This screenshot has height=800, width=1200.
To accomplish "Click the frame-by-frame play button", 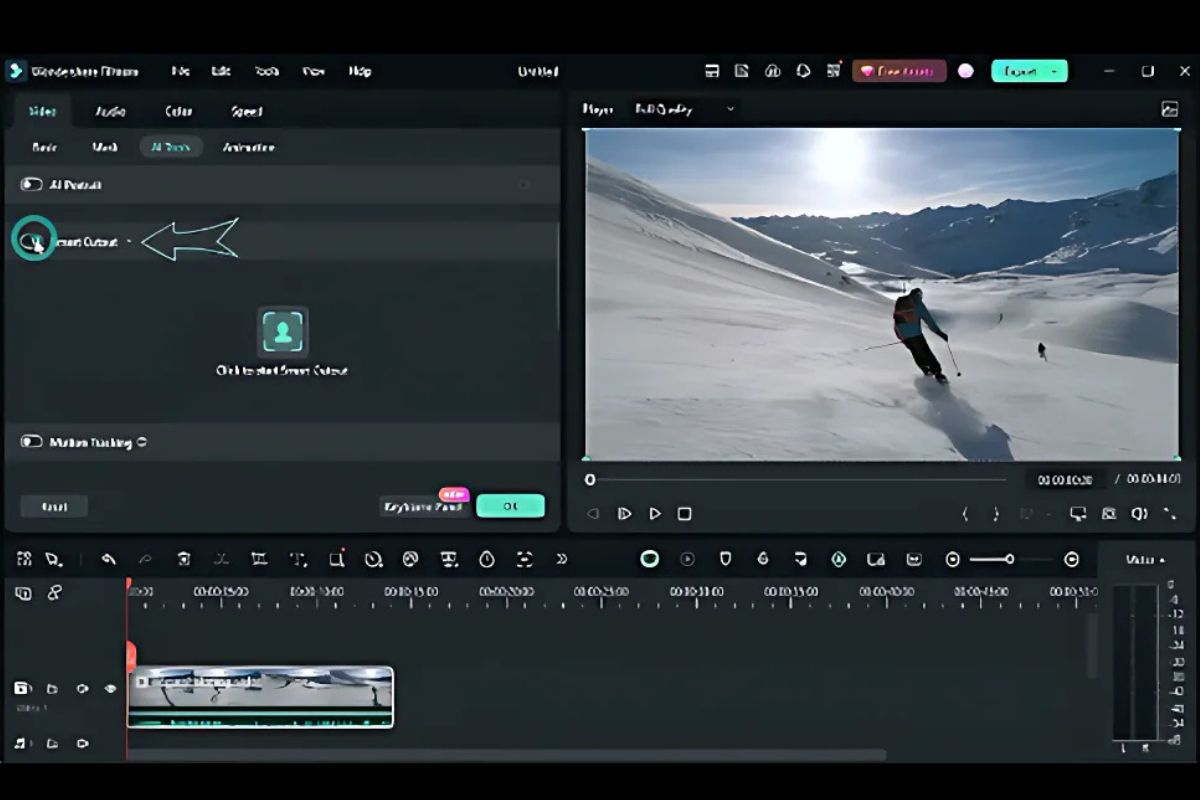I will tap(625, 513).
